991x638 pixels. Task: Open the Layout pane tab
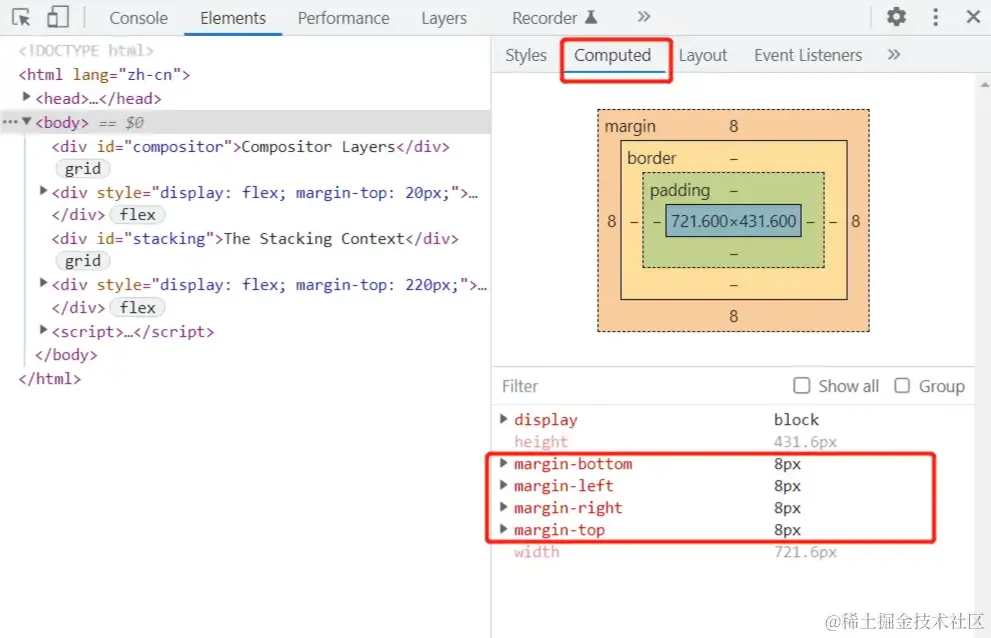pos(703,56)
